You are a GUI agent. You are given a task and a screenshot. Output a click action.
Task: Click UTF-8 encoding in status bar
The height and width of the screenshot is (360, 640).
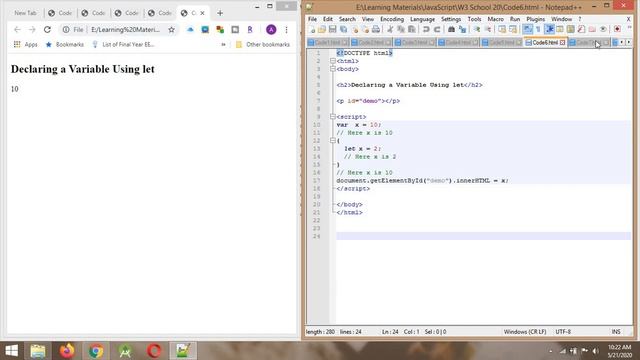click(x=563, y=332)
